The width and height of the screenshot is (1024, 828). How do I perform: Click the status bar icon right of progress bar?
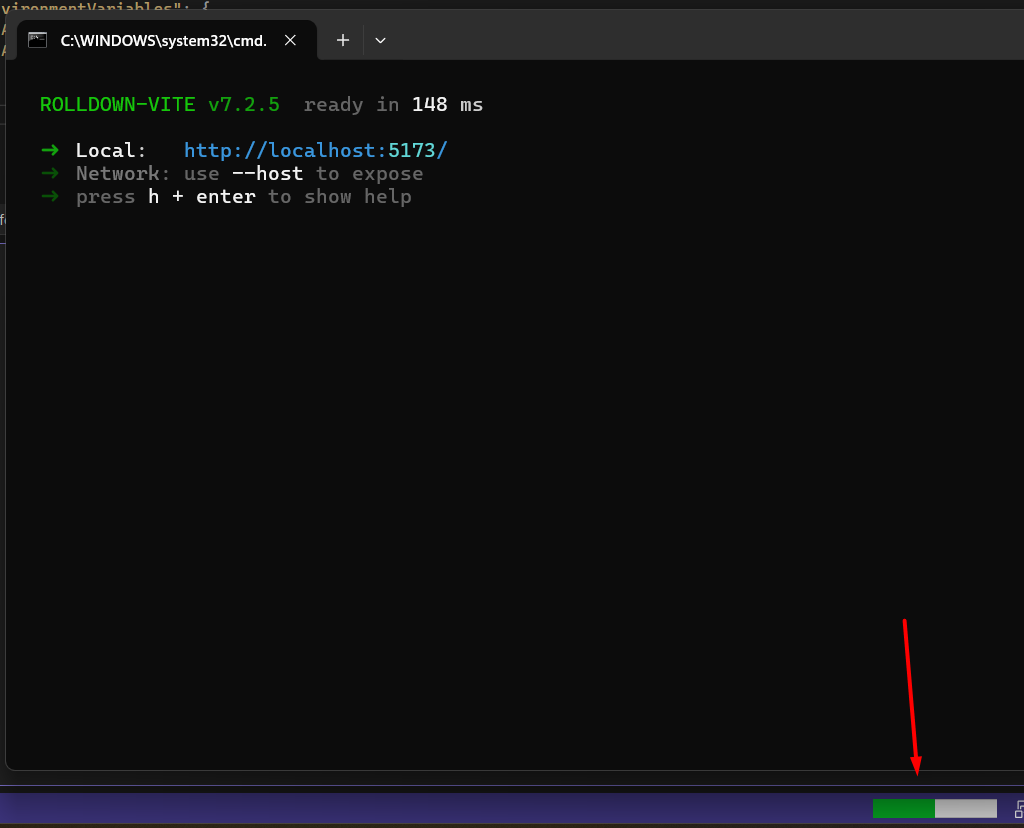pyautogui.click(x=1019, y=809)
